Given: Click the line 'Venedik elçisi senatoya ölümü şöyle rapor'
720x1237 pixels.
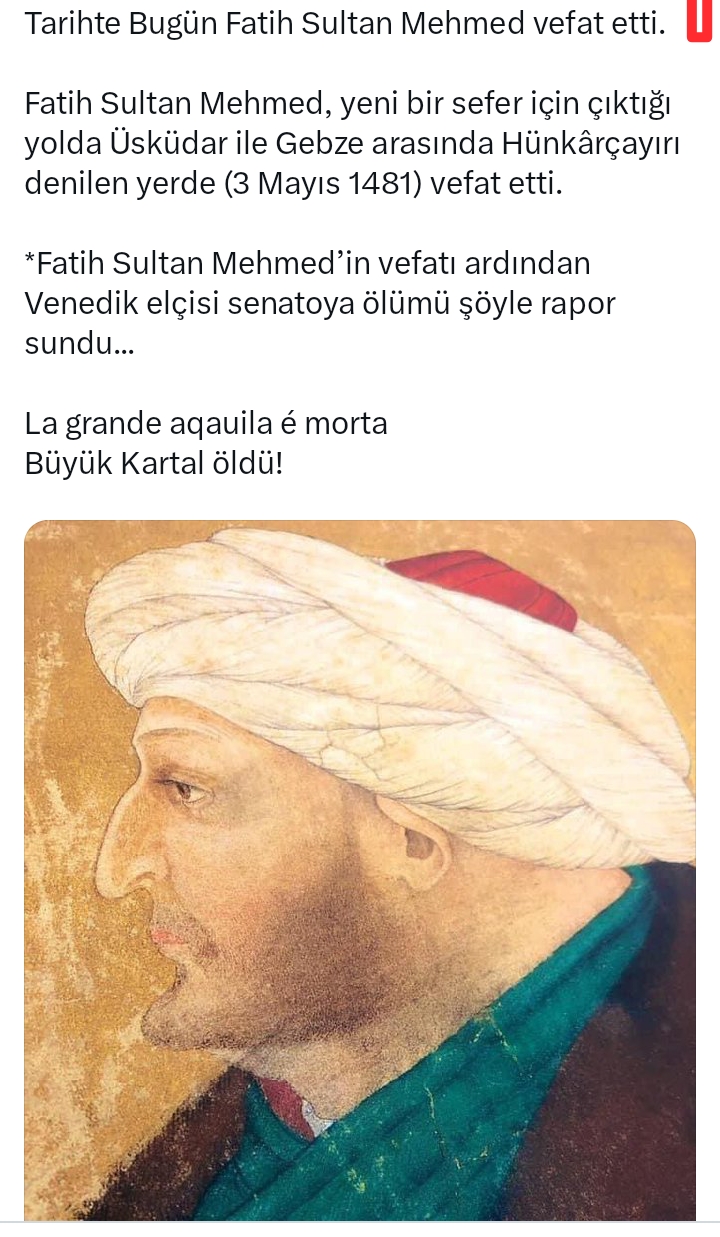Looking at the screenshot, I should (x=320, y=304).
